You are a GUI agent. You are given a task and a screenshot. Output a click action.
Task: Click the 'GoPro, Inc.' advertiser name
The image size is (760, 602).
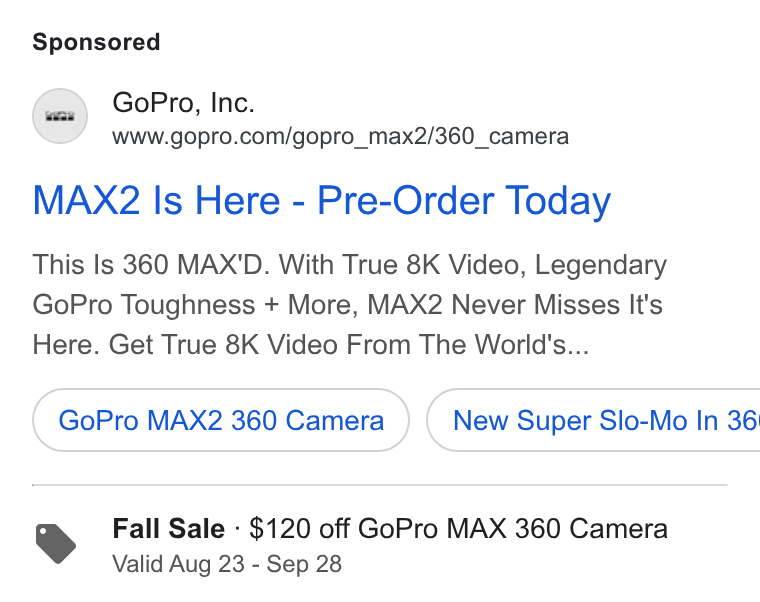[183, 103]
